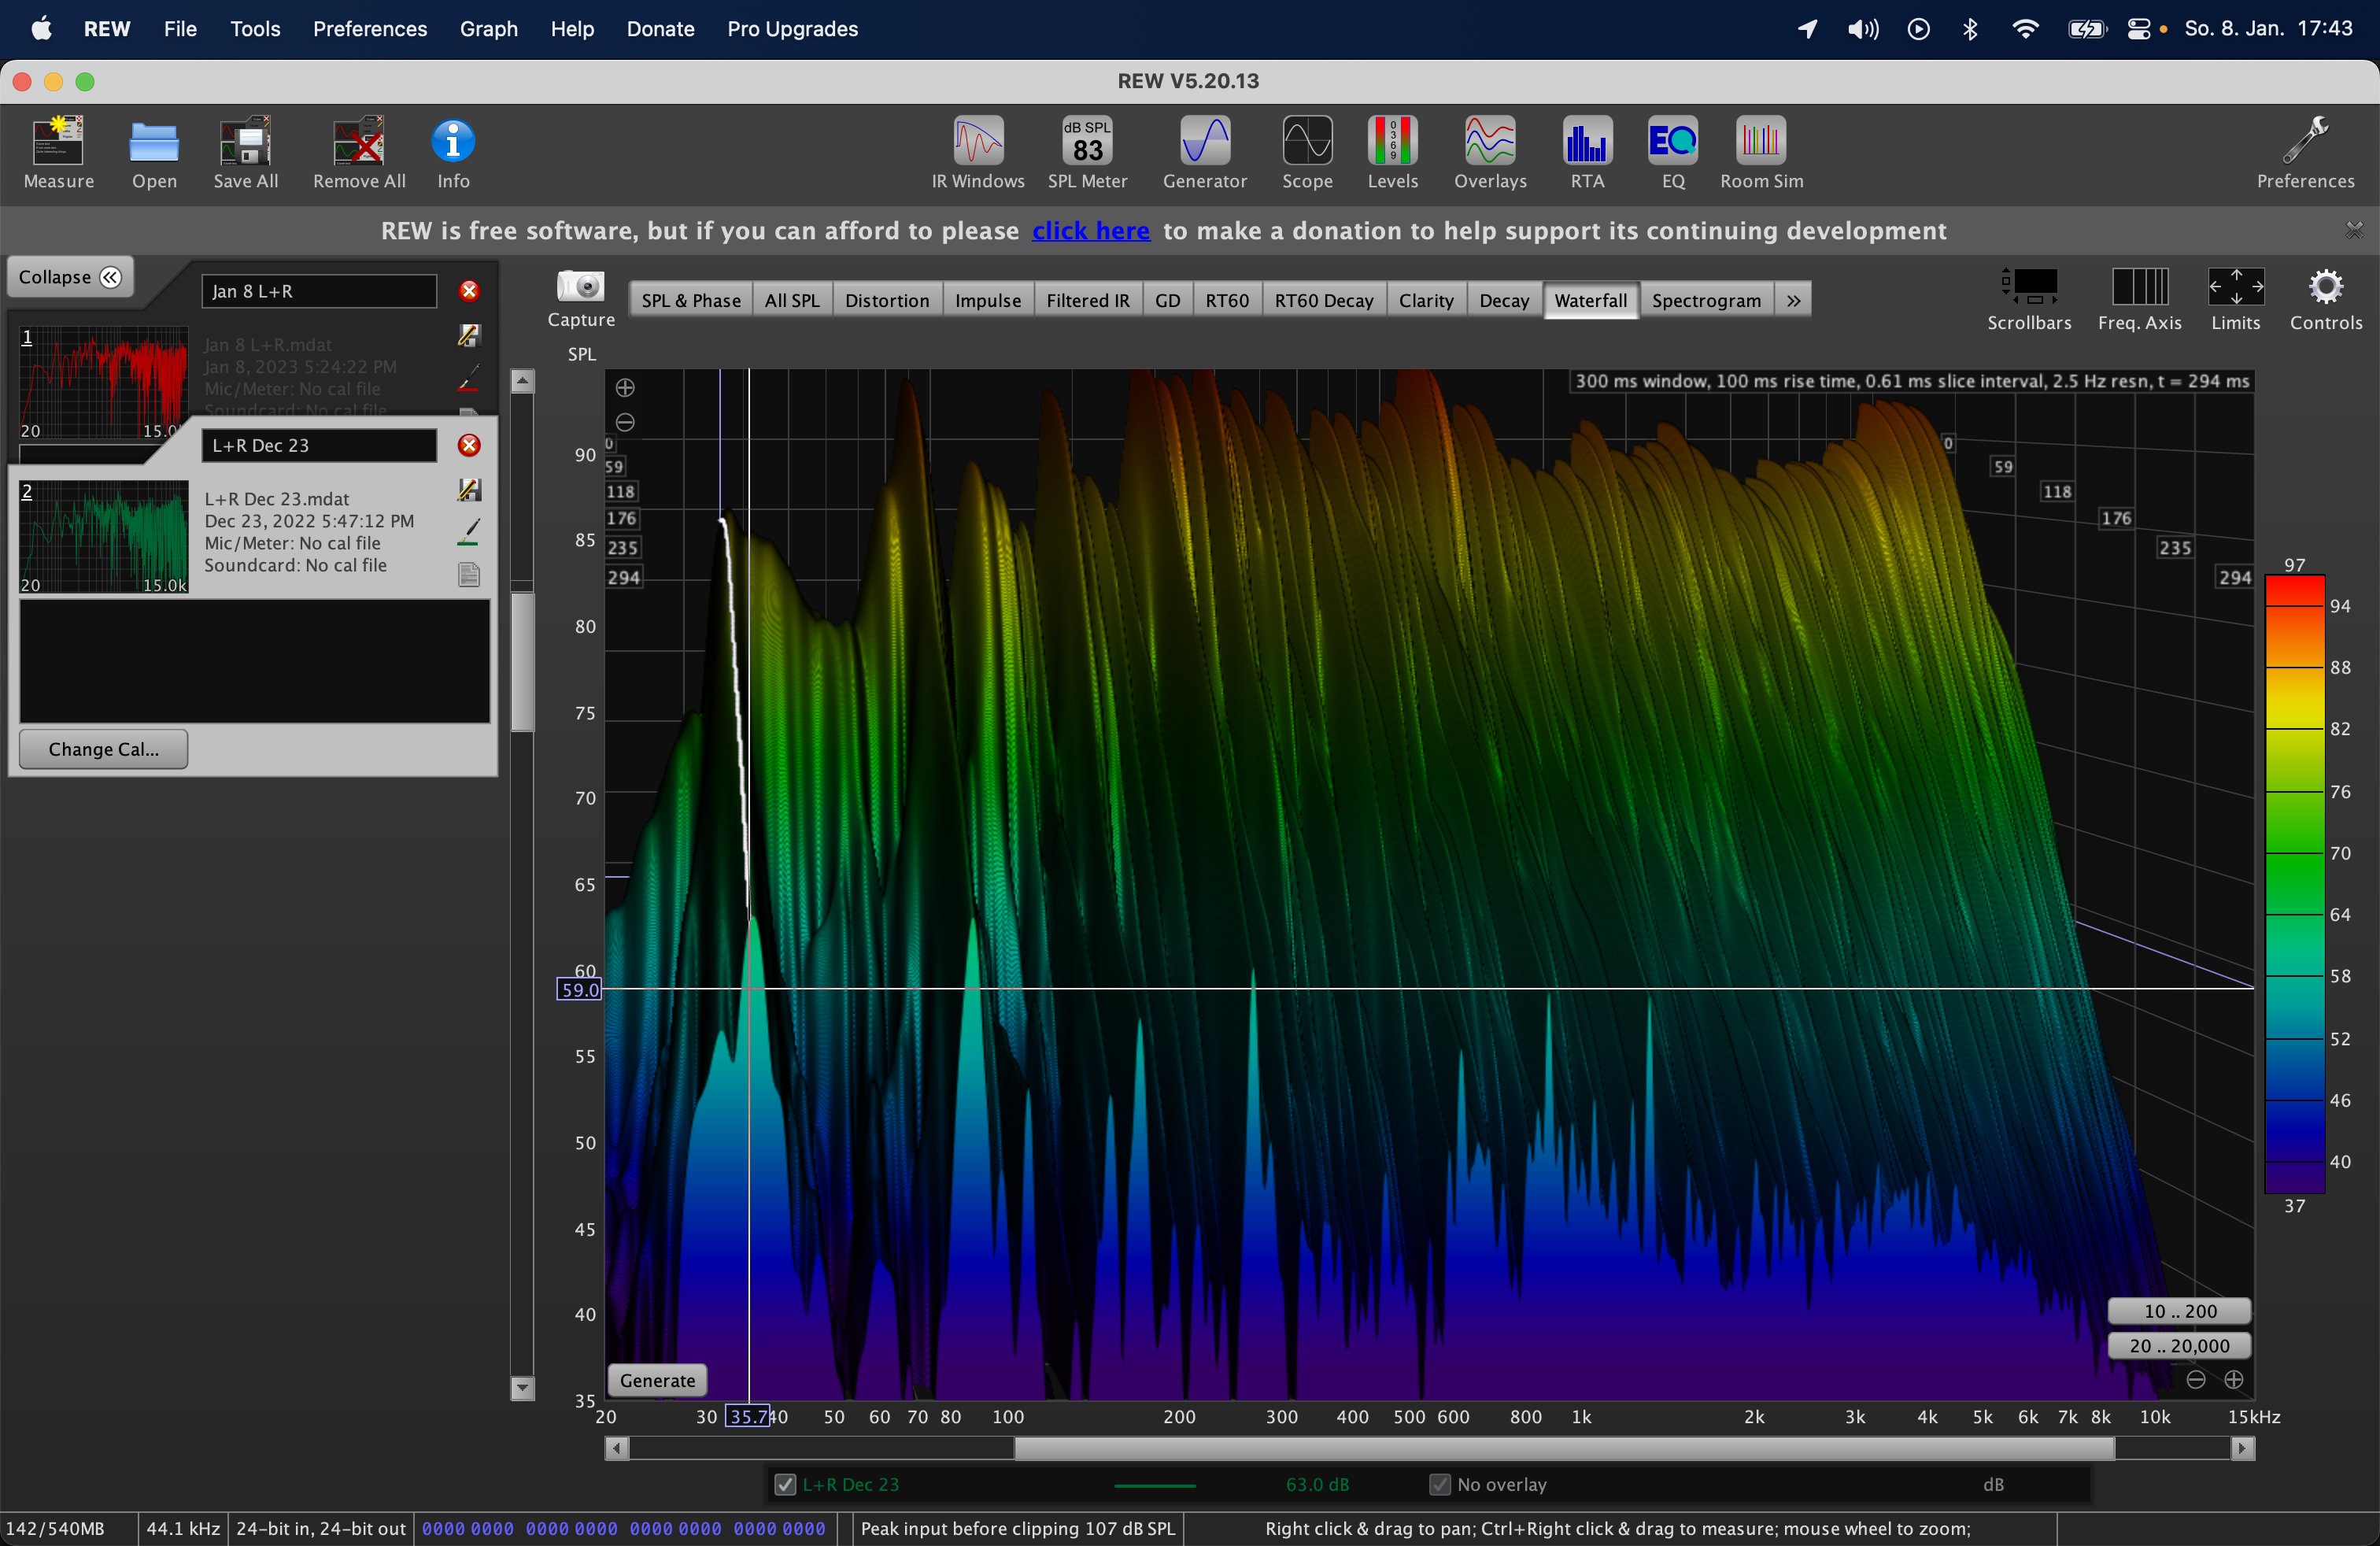Screen dimensions: 2380x1546
Task: Select the L+R Dec 23 measurement thumbnail
Action: pyautogui.click(x=104, y=537)
